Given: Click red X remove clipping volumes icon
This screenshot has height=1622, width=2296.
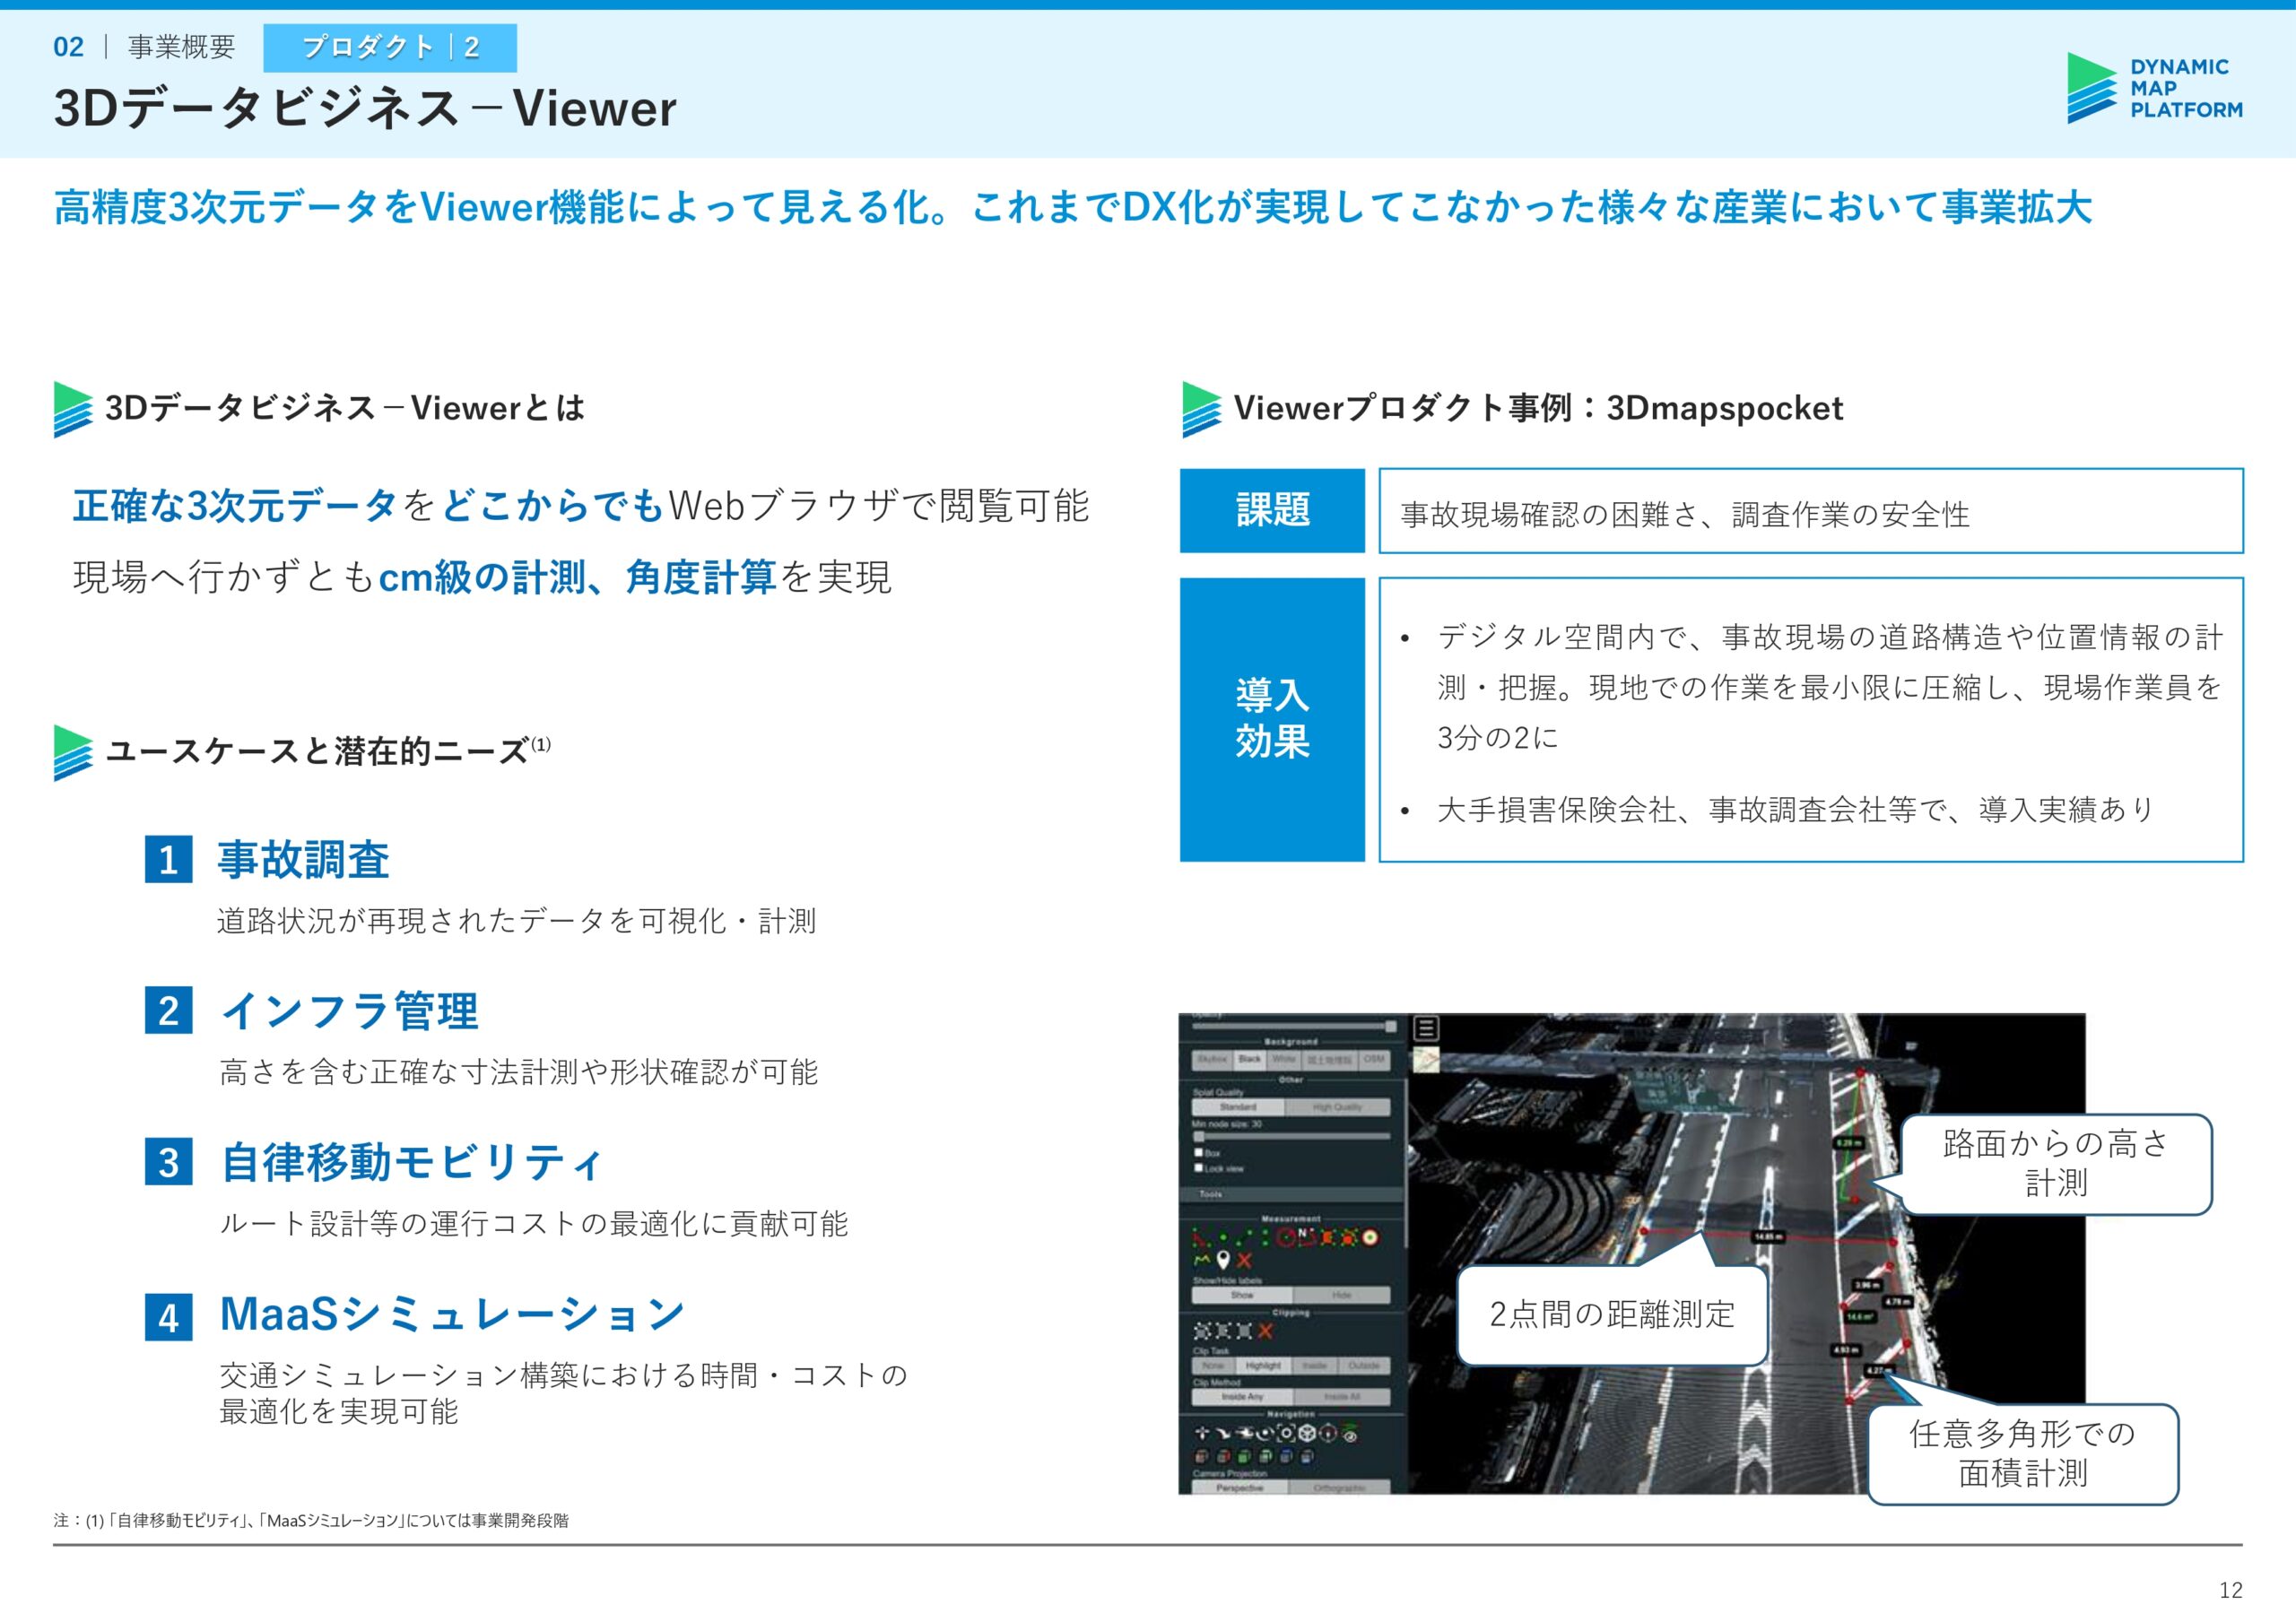Looking at the screenshot, I should [1266, 1331].
